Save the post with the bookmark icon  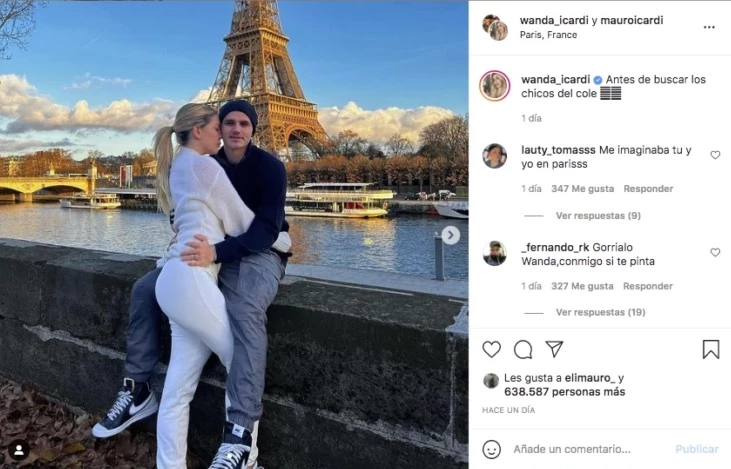click(x=711, y=349)
